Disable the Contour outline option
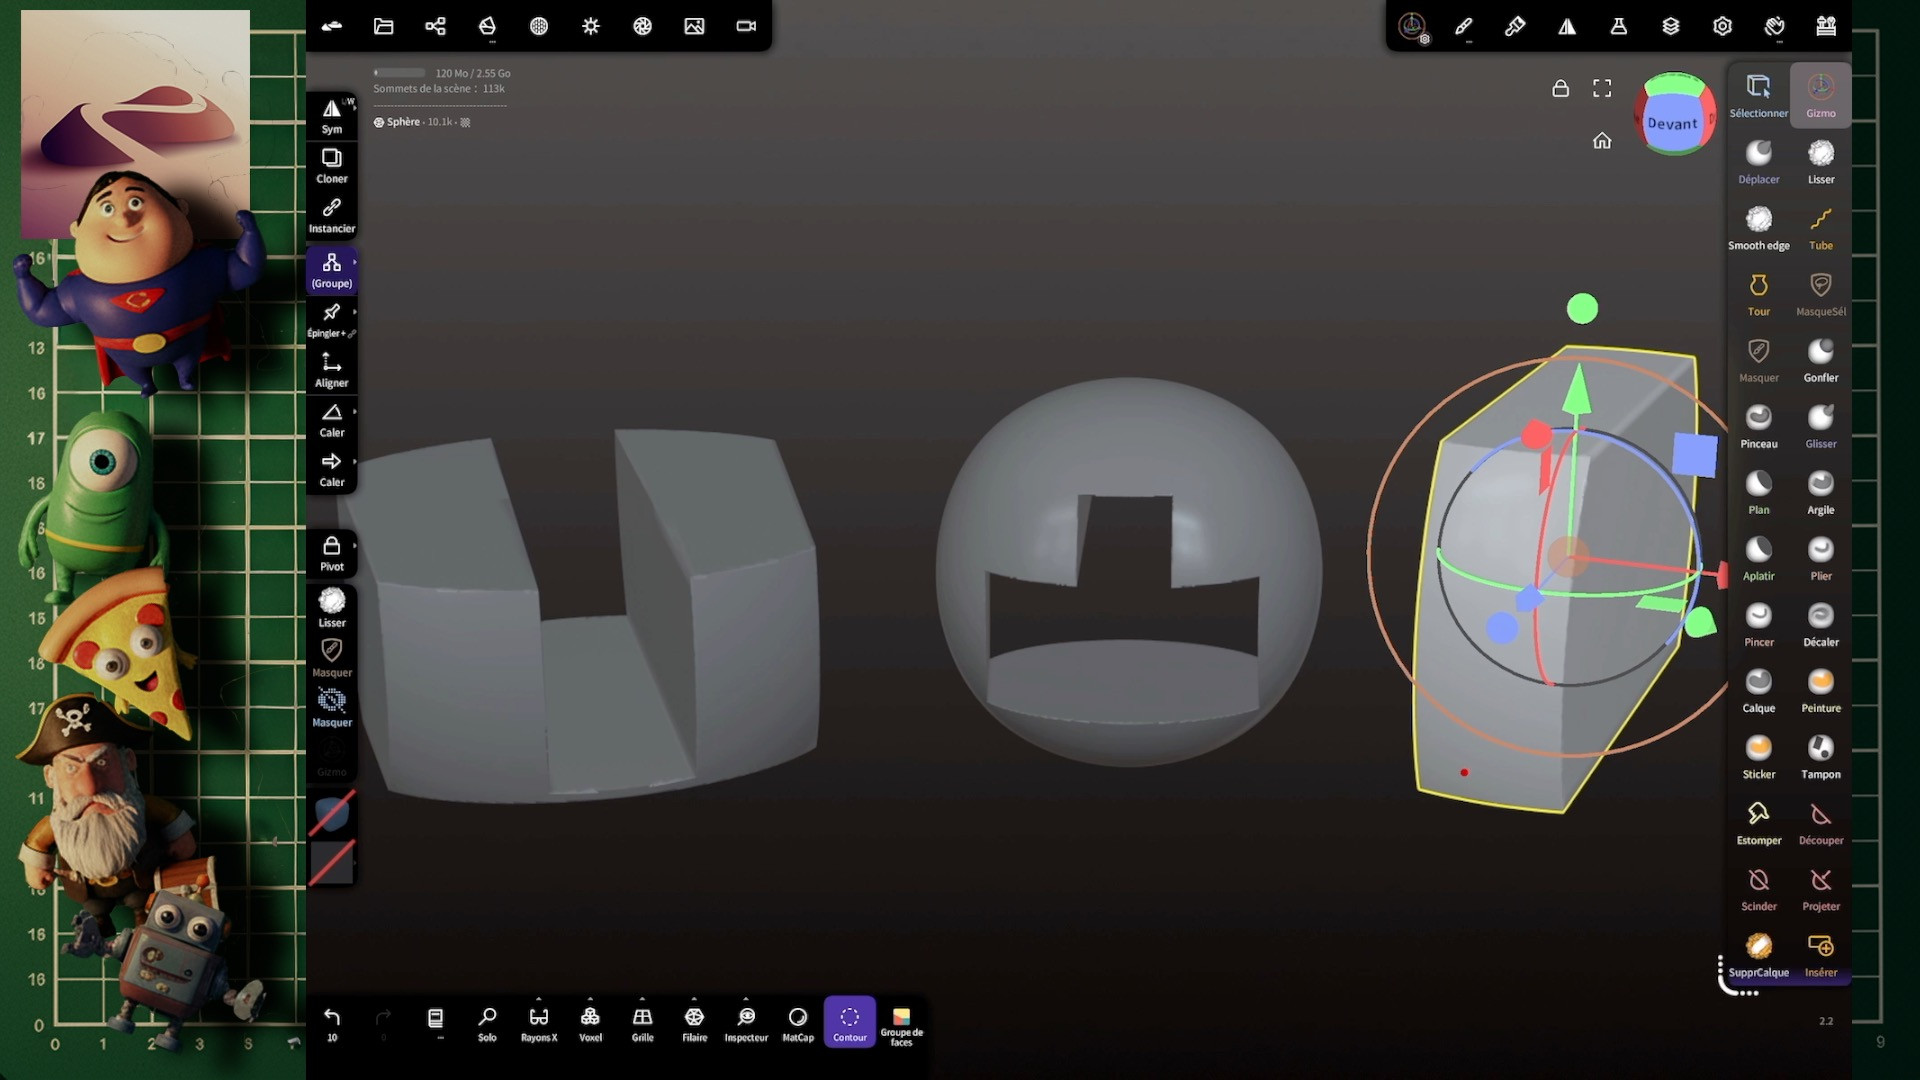 (x=849, y=1023)
